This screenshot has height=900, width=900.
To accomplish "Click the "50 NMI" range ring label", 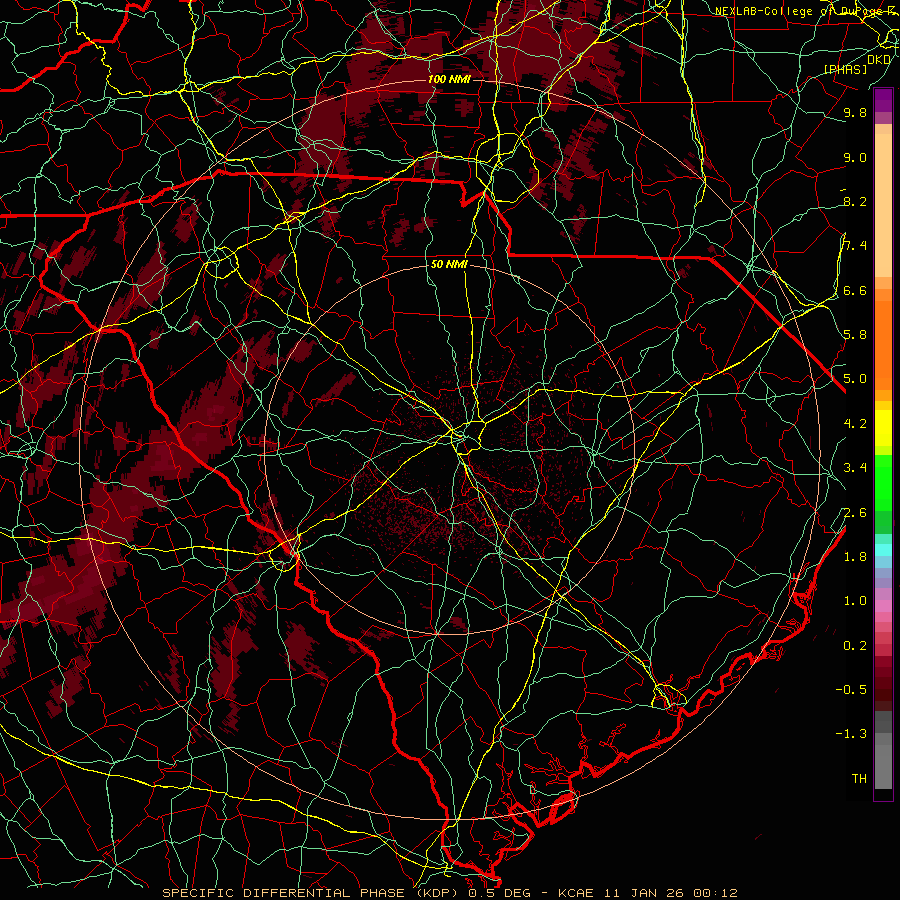I will 449,264.
